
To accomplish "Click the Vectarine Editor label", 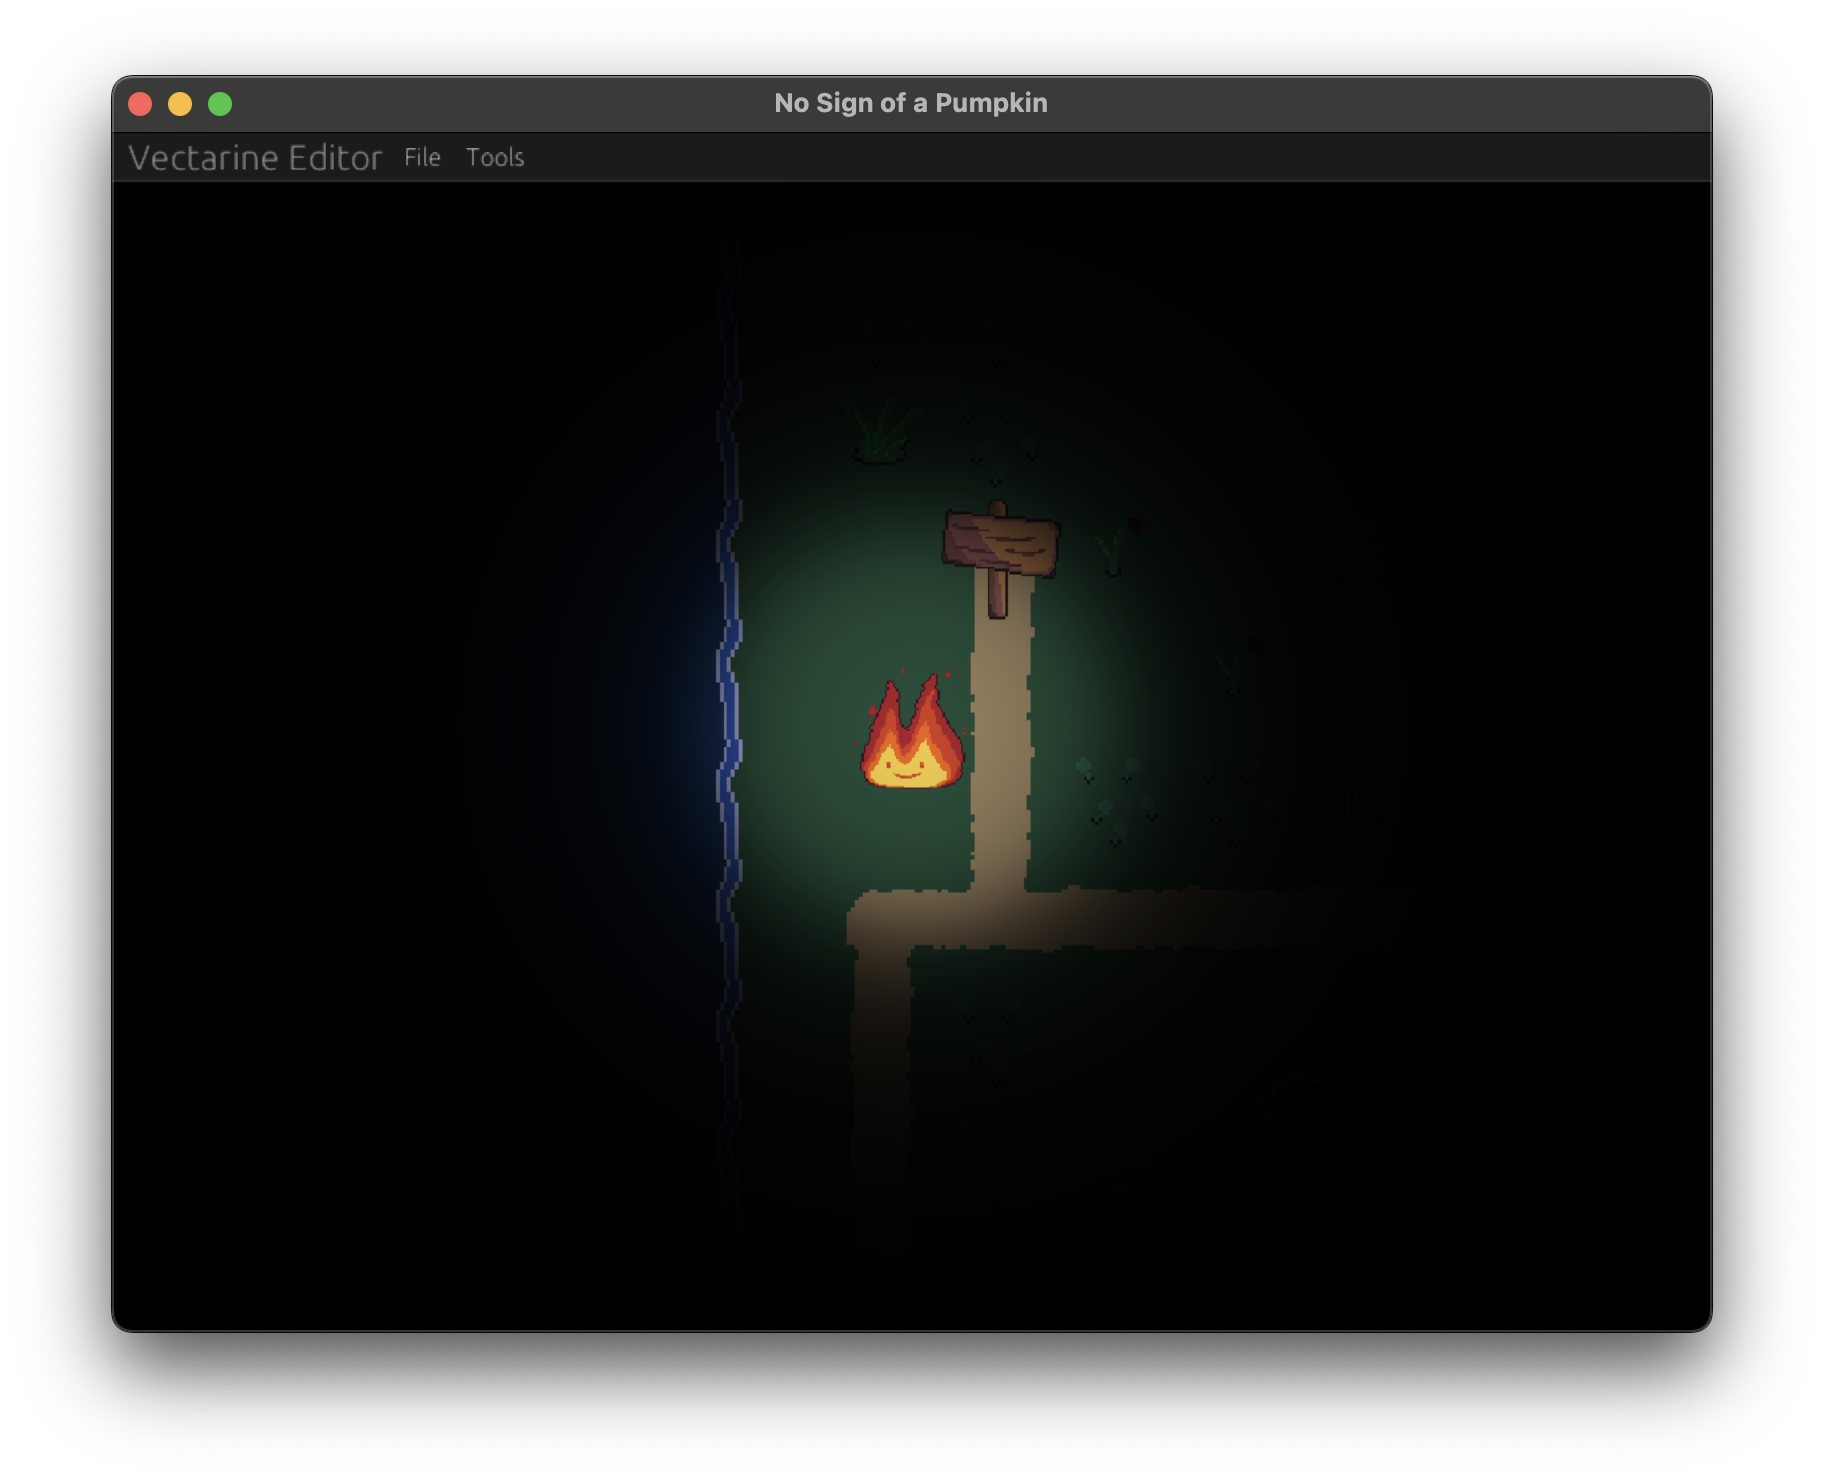I will (x=255, y=157).
